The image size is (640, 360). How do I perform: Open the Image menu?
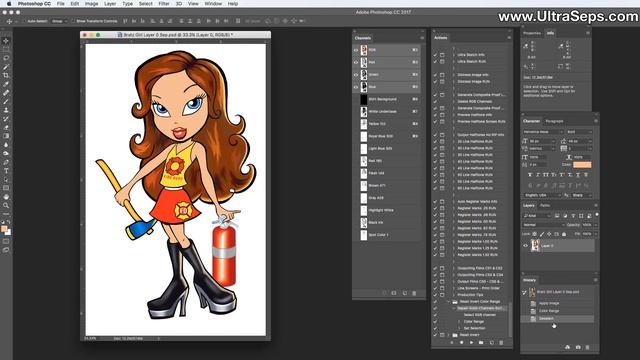pos(91,4)
